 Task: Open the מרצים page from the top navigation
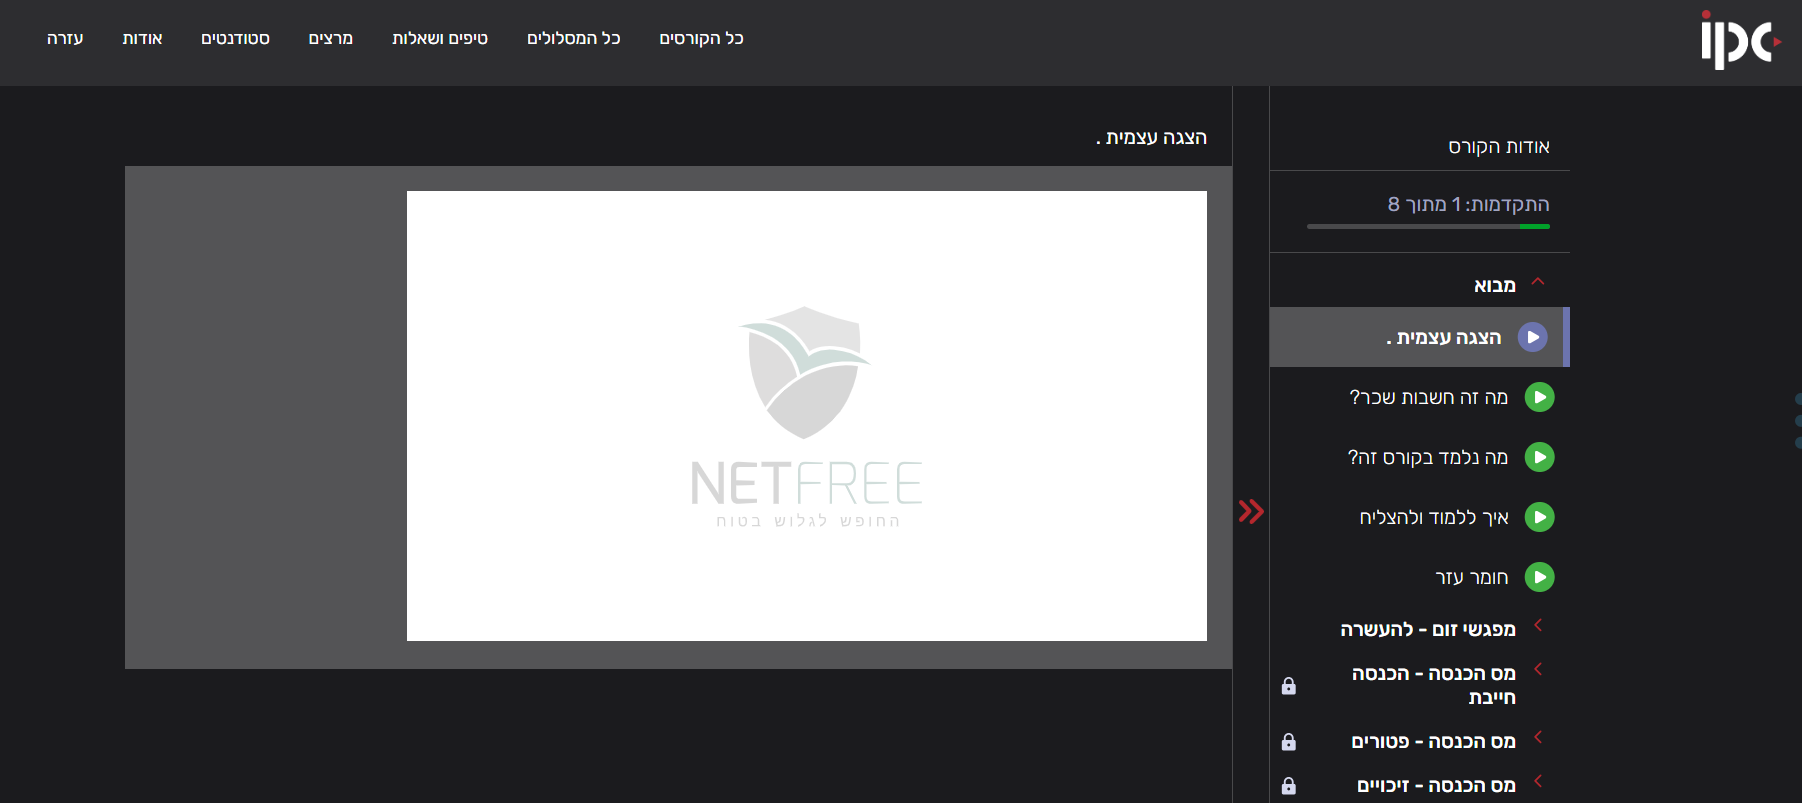pos(331,39)
